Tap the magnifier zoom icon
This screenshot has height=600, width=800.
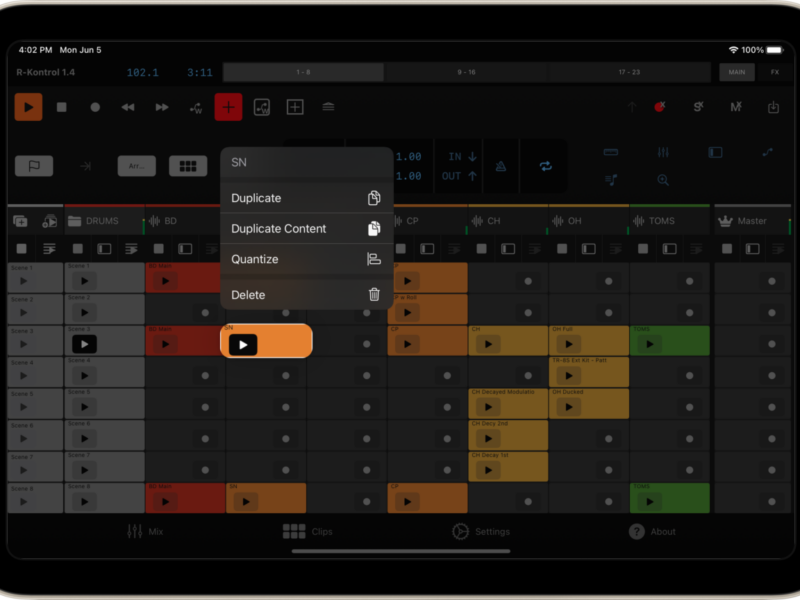[663, 180]
